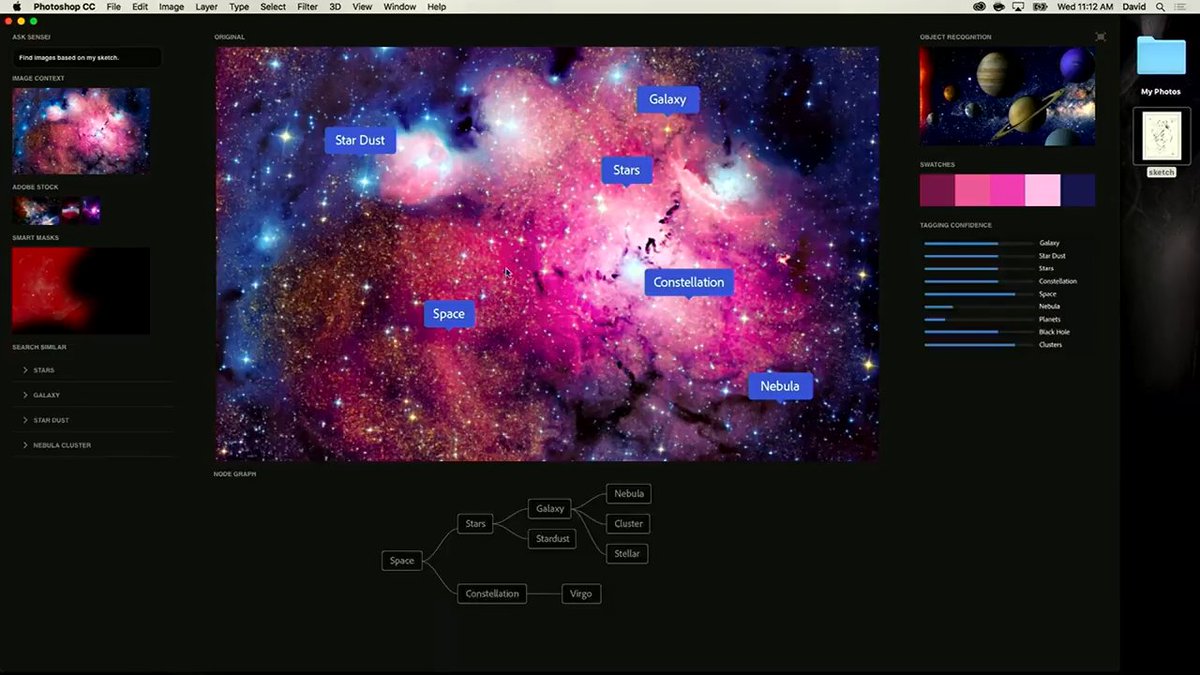The image size is (1200, 675).
Task: Pick the dark maroon swatch
Action: 937,190
